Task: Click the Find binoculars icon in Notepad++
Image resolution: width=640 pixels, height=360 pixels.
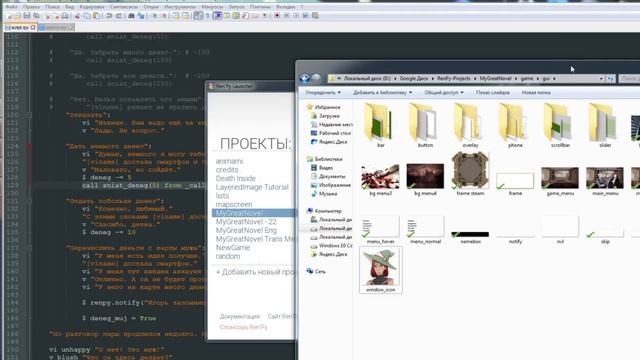Action: [131, 16]
